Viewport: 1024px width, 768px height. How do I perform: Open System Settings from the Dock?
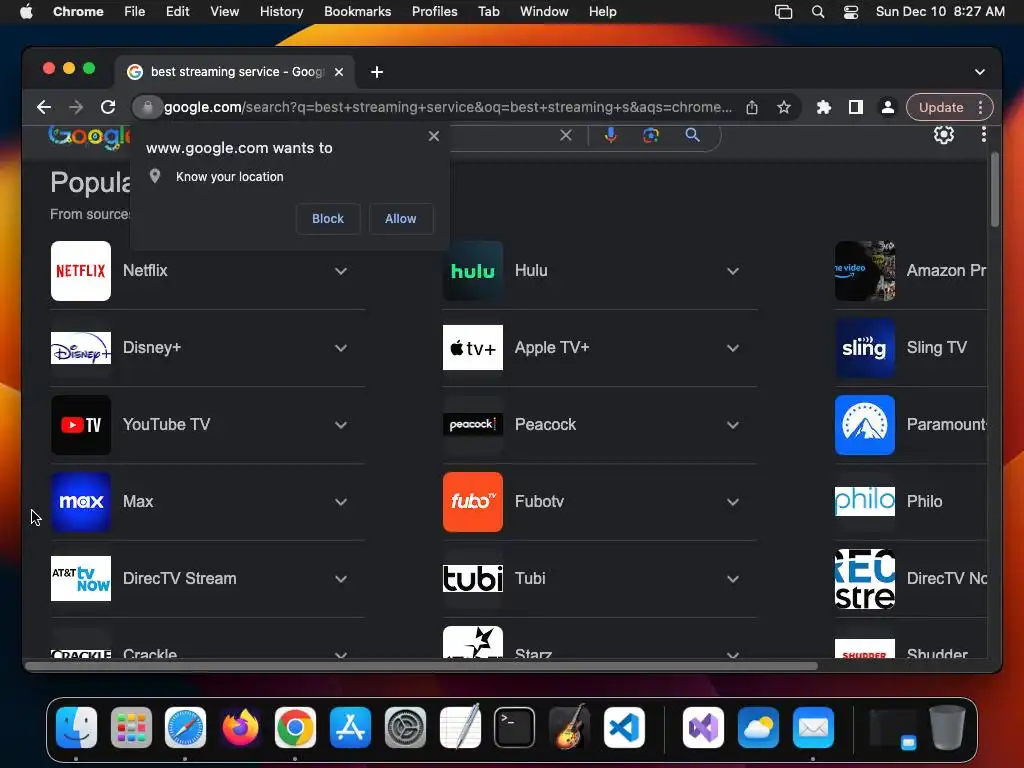pos(405,727)
